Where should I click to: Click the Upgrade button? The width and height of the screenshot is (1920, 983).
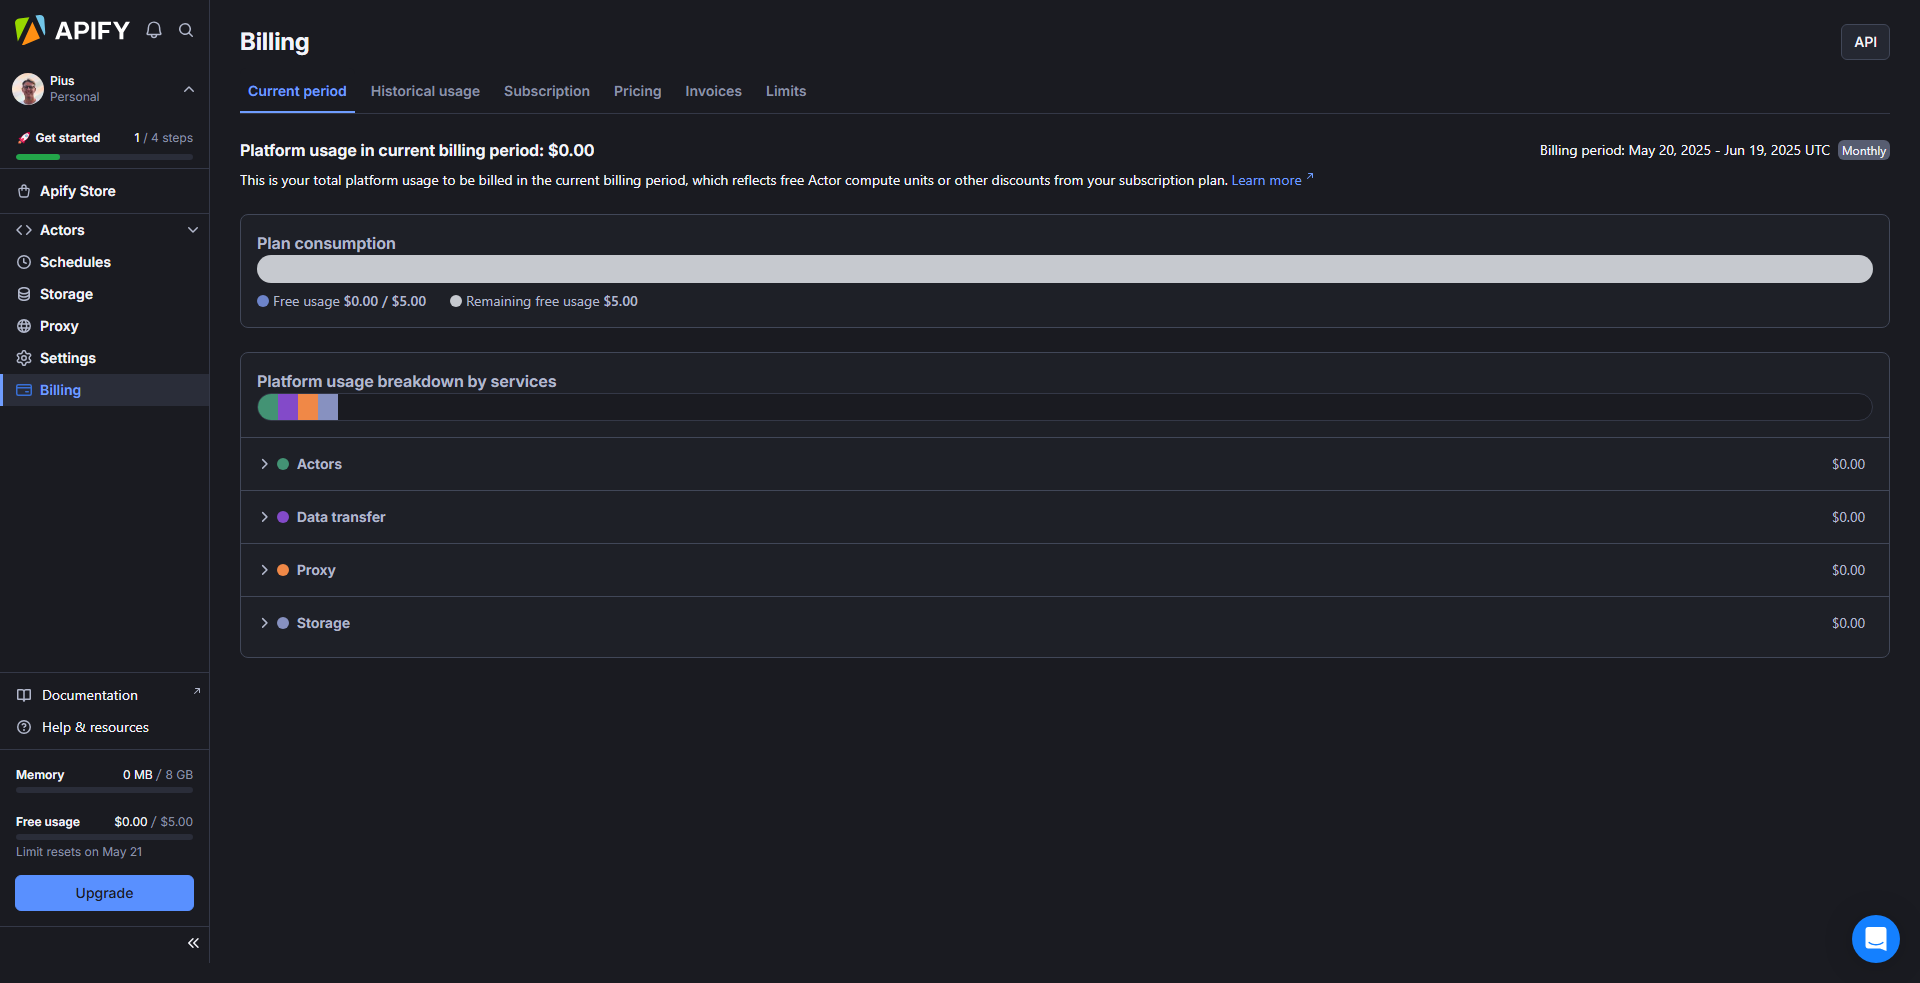pyautogui.click(x=104, y=893)
